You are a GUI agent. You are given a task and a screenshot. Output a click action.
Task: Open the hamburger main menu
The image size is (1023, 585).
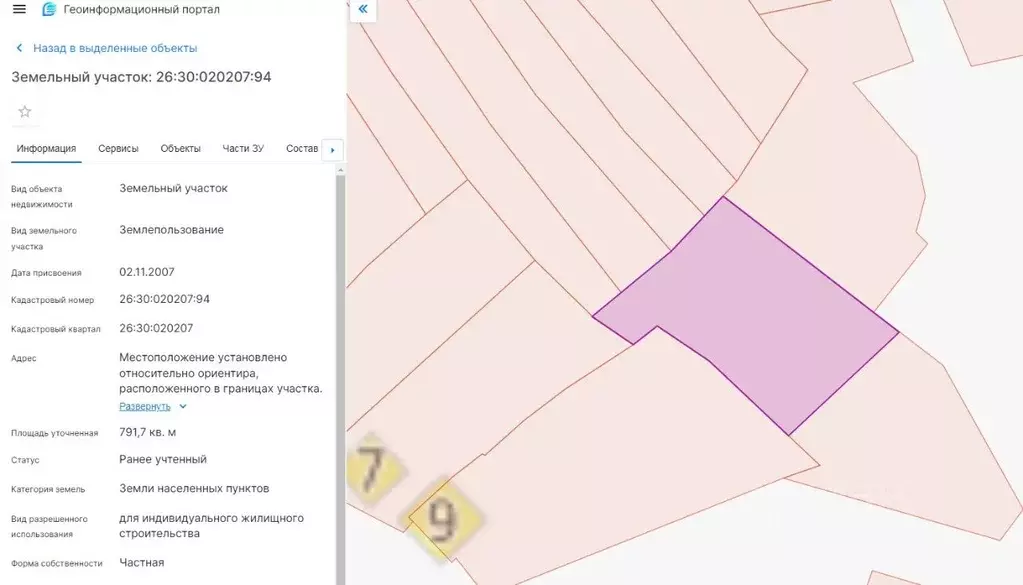point(19,9)
